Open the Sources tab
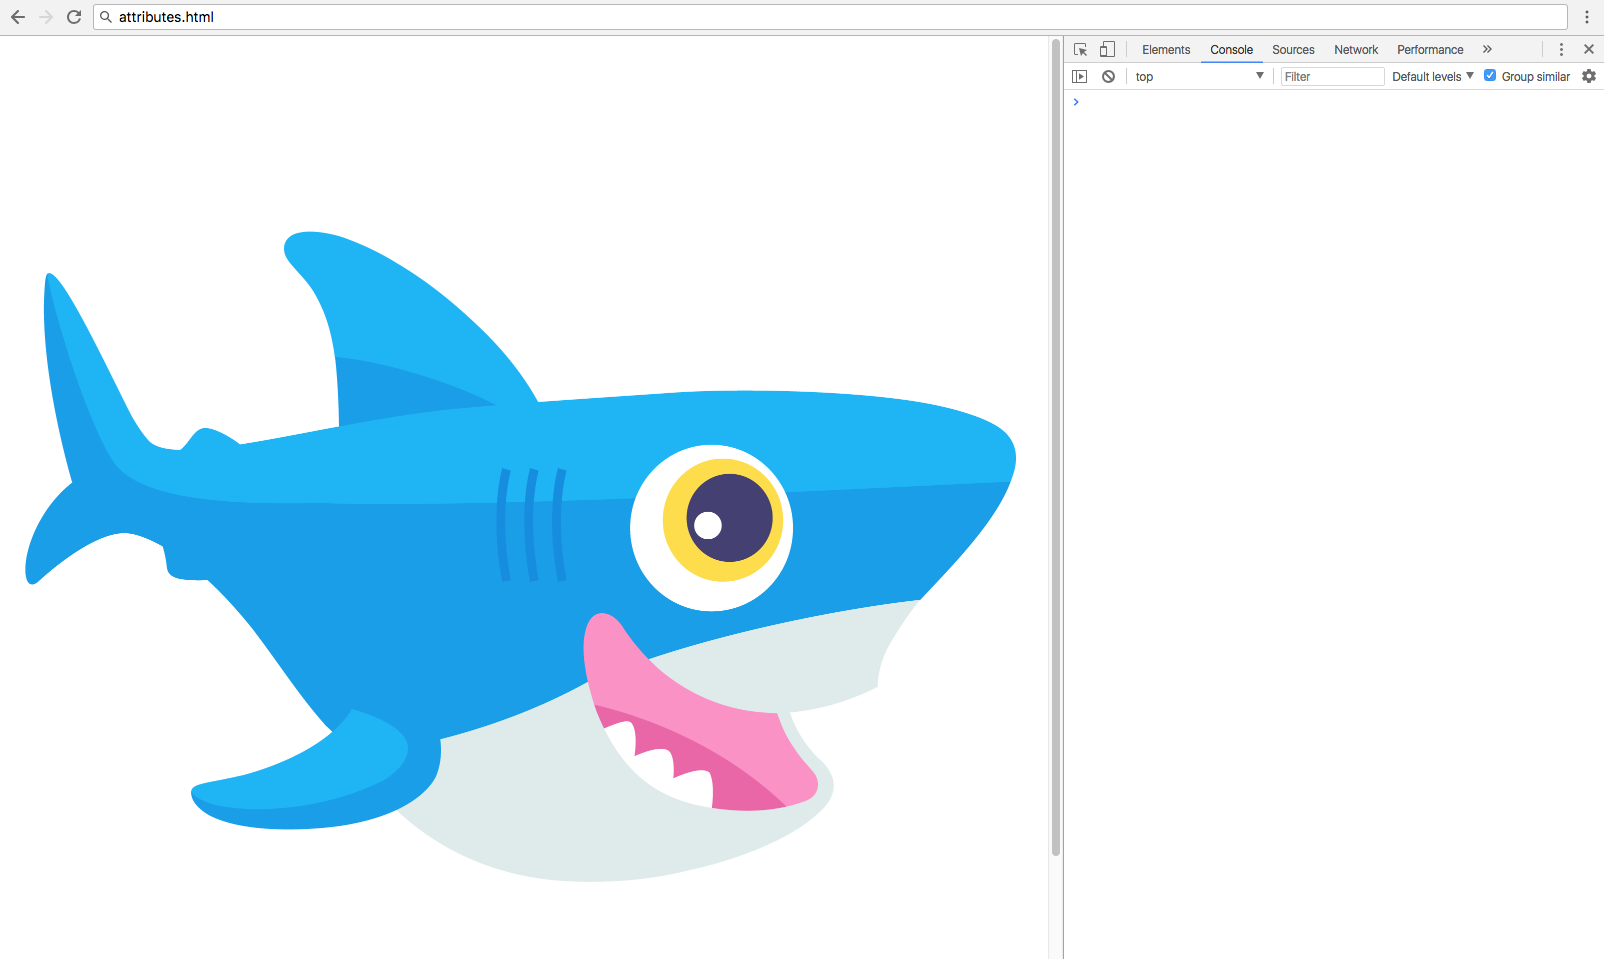Screen dimensions: 1604x959 point(1293,49)
